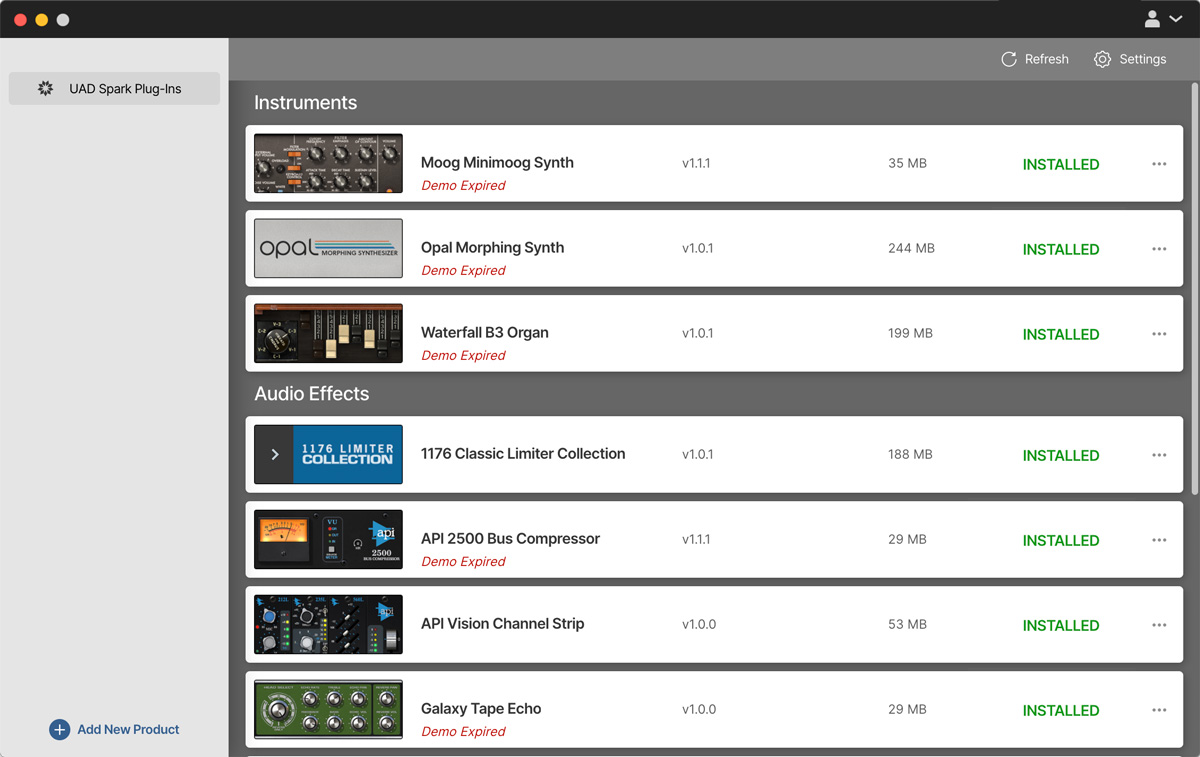This screenshot has width=1200, height=757.
Task: Click INSTALLED status for Moog Minimoog Synth
Action: pos(1061,164)
